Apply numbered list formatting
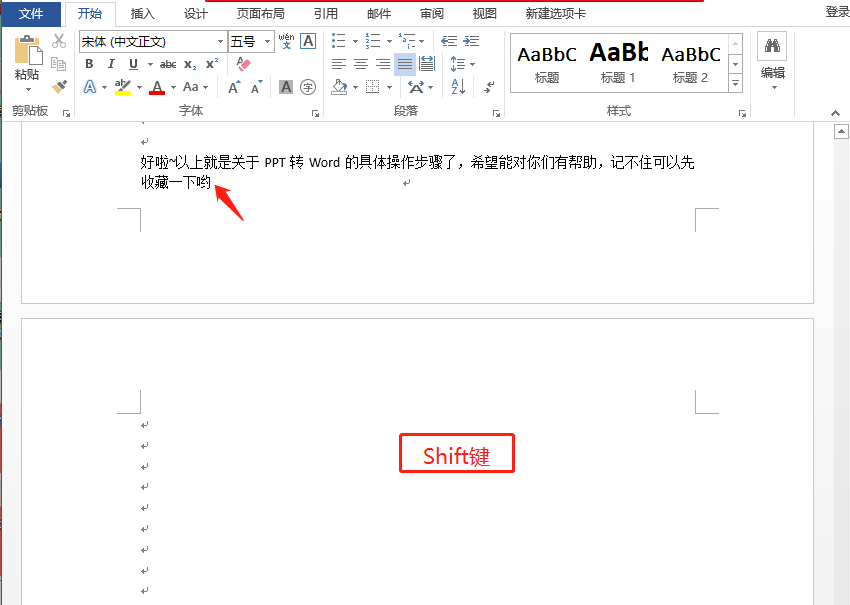The height and width of the screenshot is (605, 850). 372,41
